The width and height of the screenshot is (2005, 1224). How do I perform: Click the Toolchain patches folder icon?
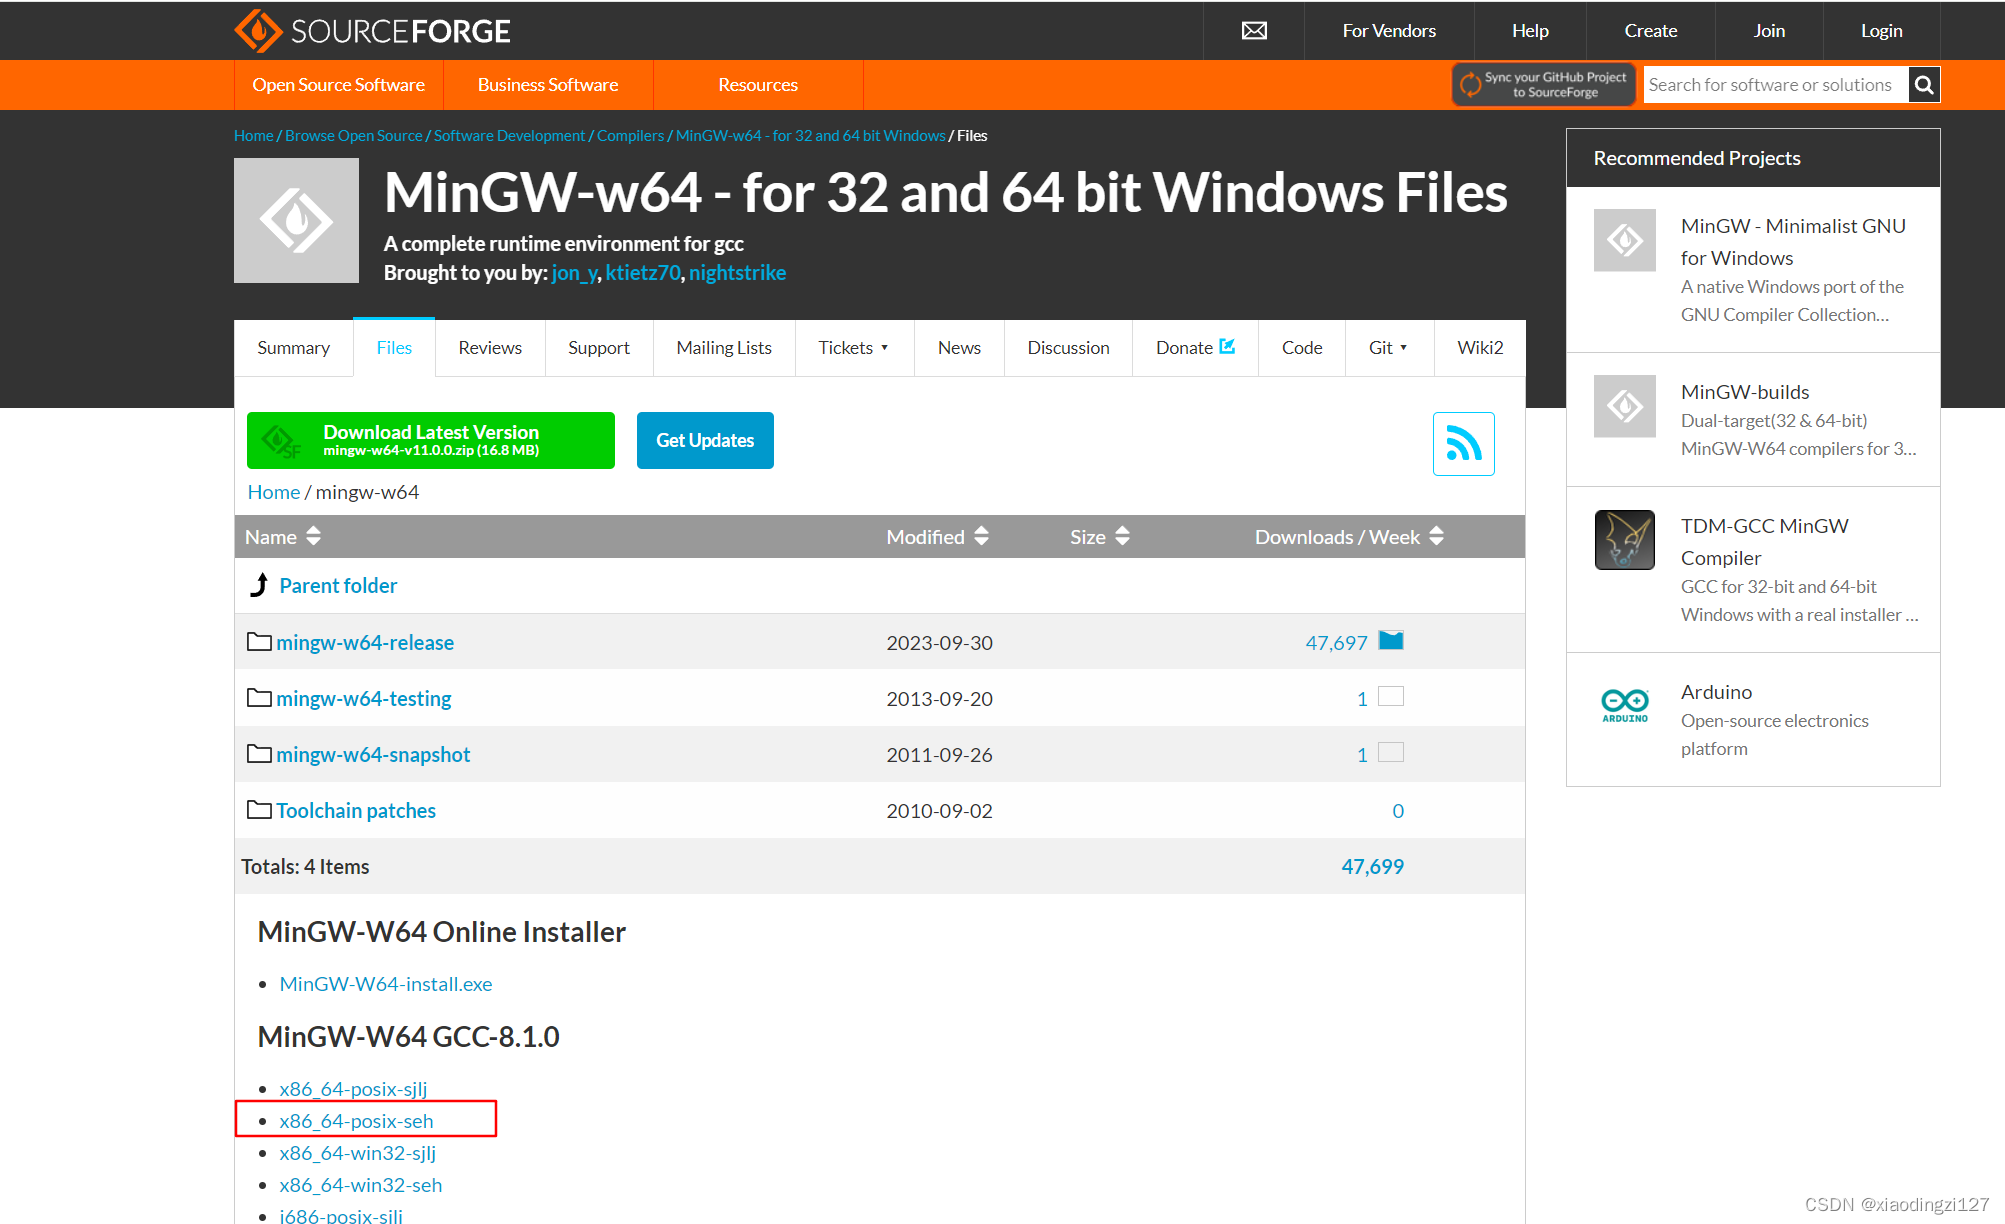click(259, 810)
